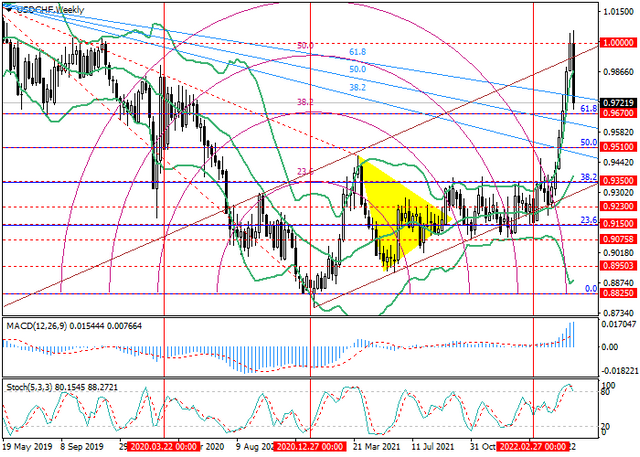The width and height of the screenshot is (640, 457).
Task: Select the red 0.88250 level label
Action: [x=618, y=293]
